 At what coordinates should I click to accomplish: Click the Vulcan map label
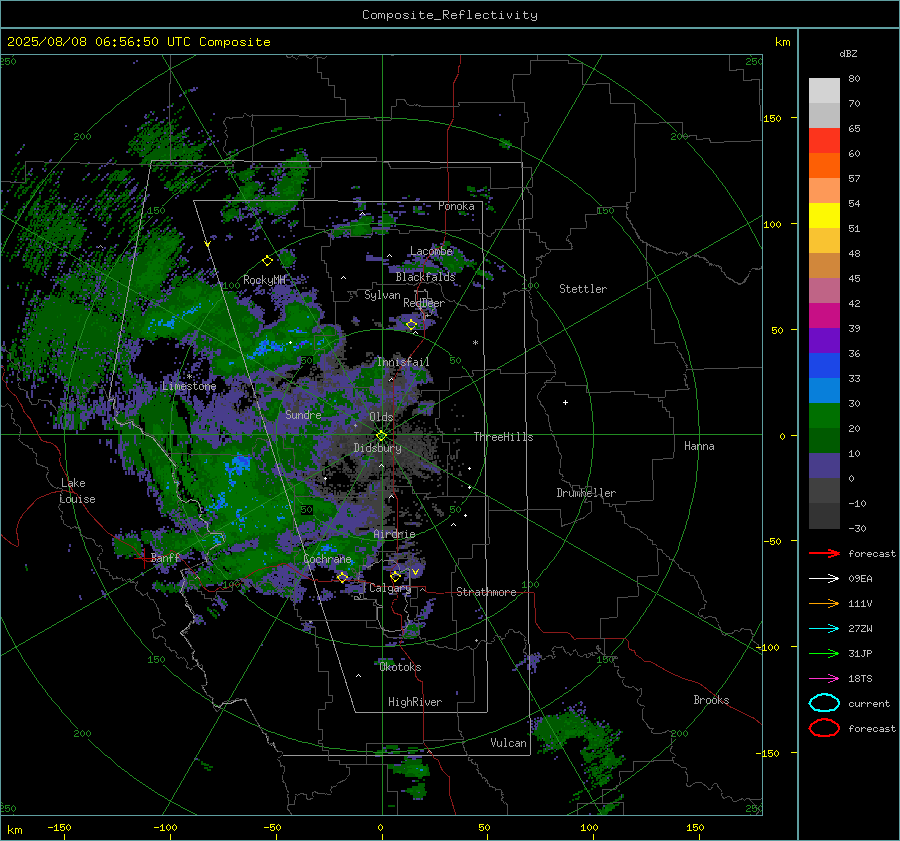tap(508, 743)
